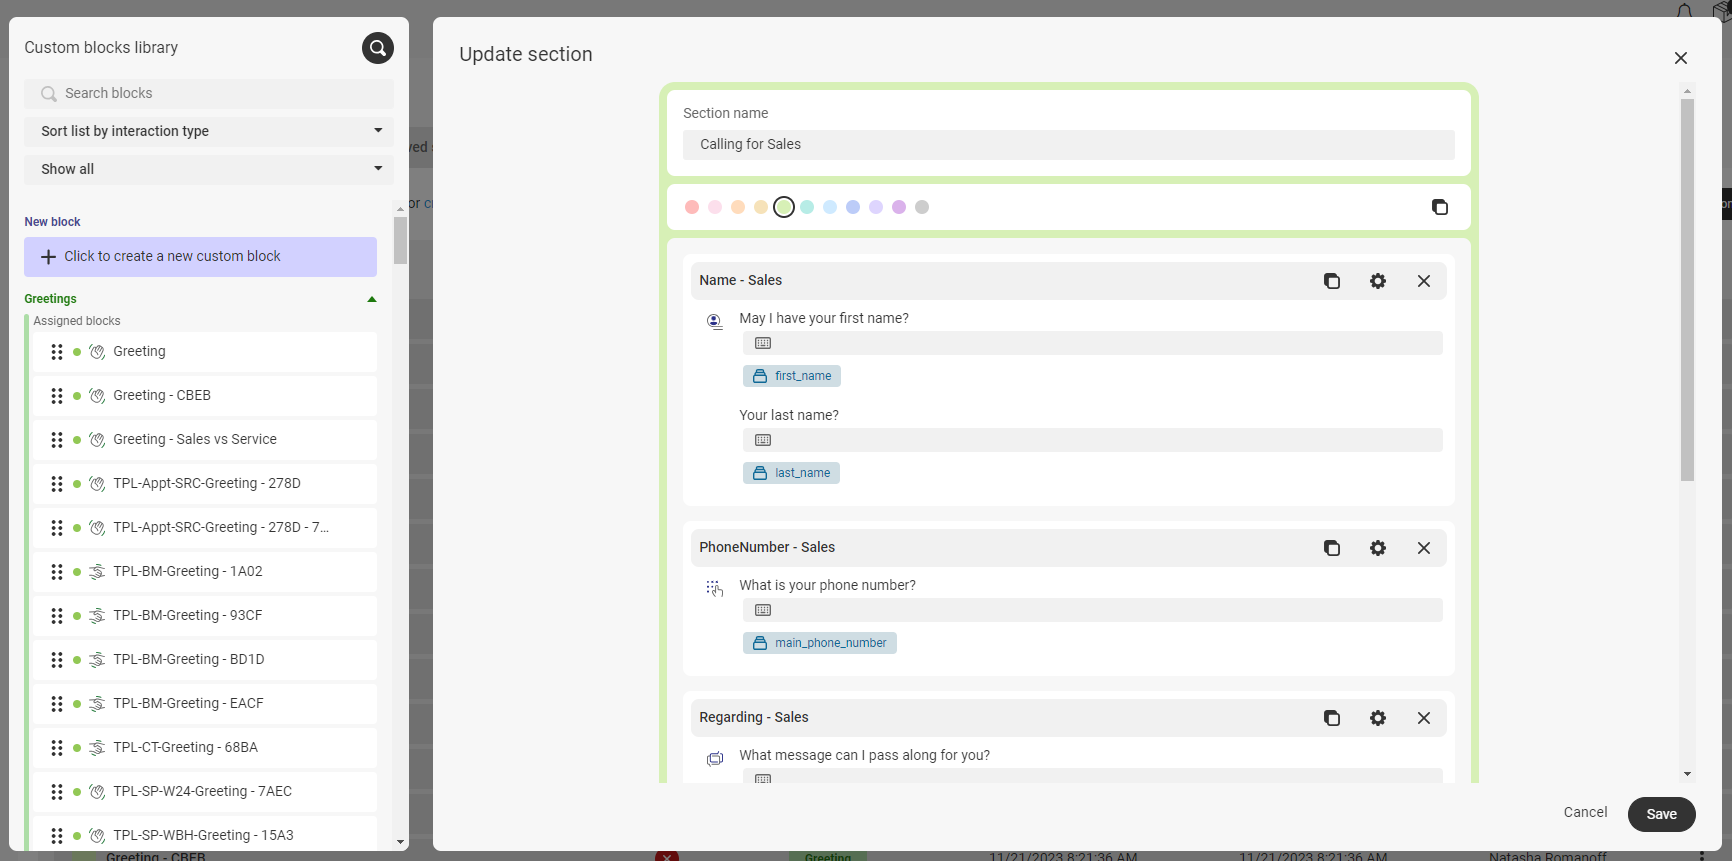1732x861 pixels.
Task: Select the purple section color
Action: 899,207
